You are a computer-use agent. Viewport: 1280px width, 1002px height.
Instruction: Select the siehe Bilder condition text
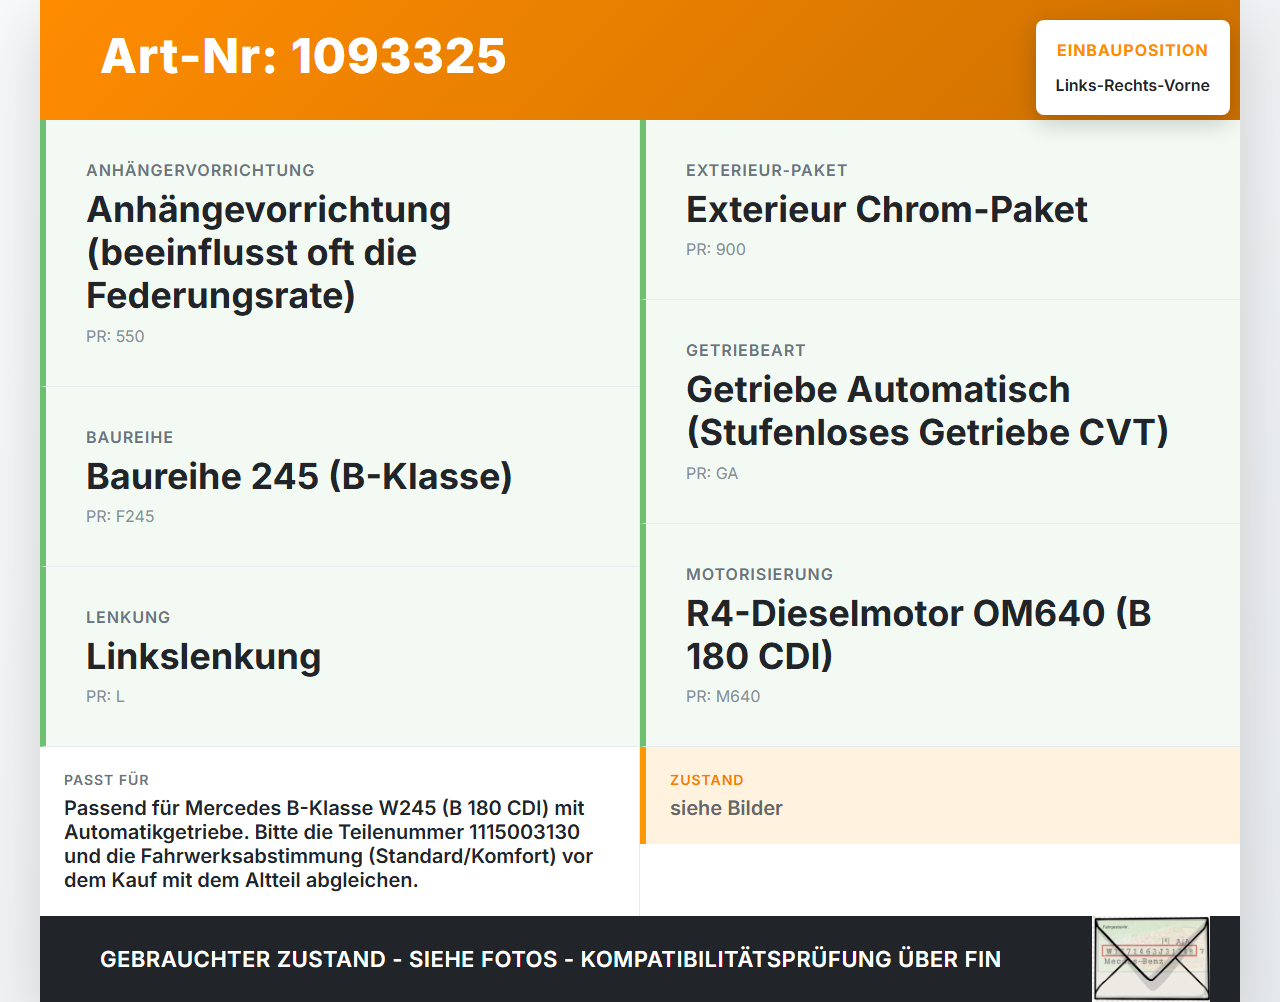point(726,808)
